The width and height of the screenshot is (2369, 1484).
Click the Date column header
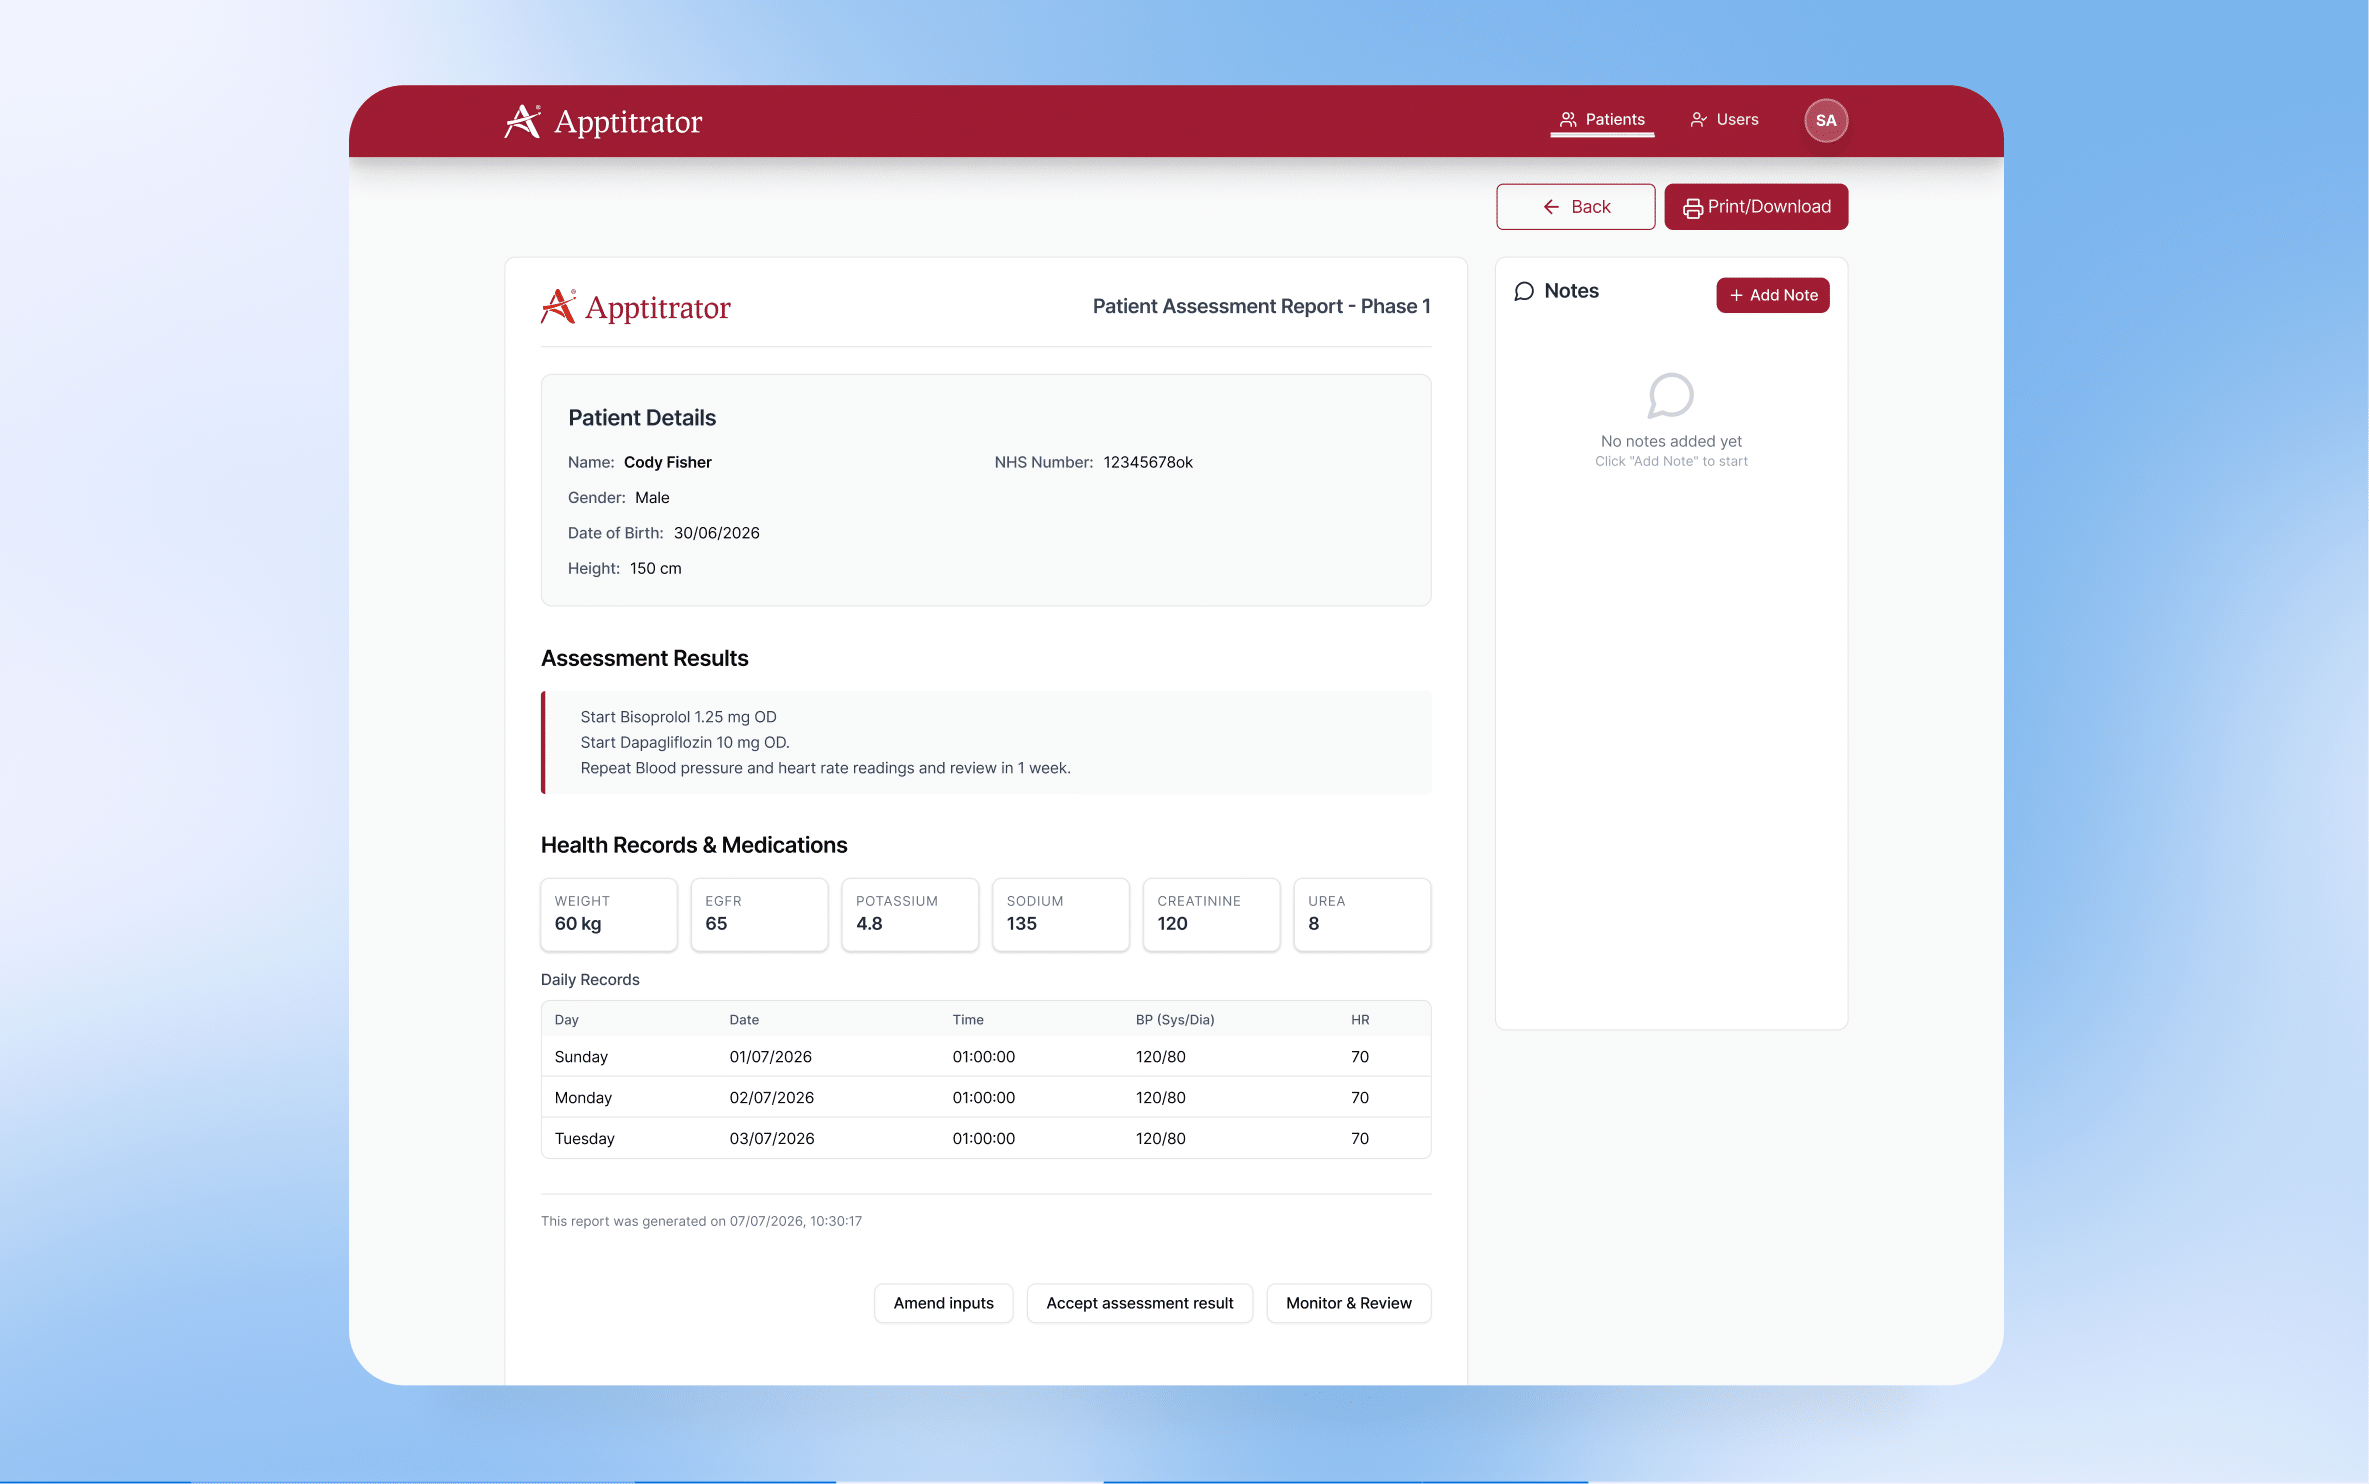point(743,1020)
